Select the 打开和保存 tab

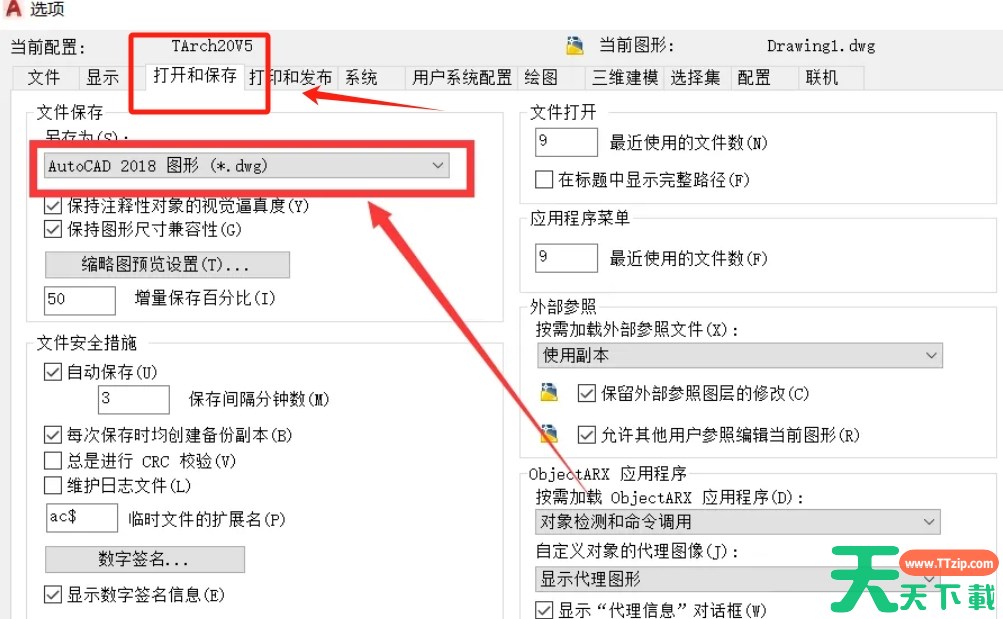[x=194, y=75]
